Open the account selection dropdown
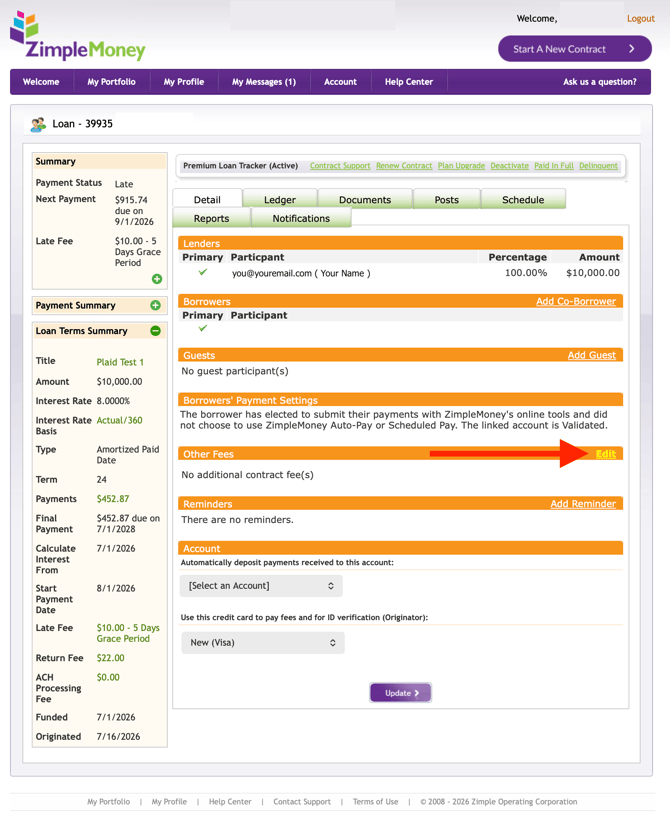Image resolution: width=670 pixels, height=823 pixels. tap(261, 586)
